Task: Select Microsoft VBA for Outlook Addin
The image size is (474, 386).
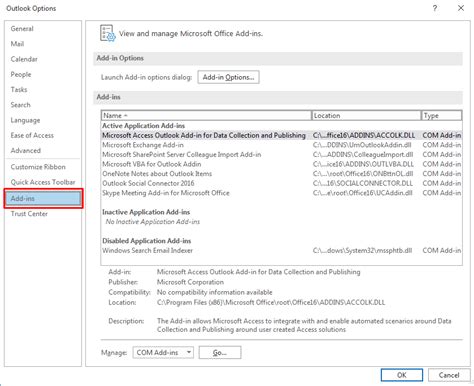Action: (281, 164)
